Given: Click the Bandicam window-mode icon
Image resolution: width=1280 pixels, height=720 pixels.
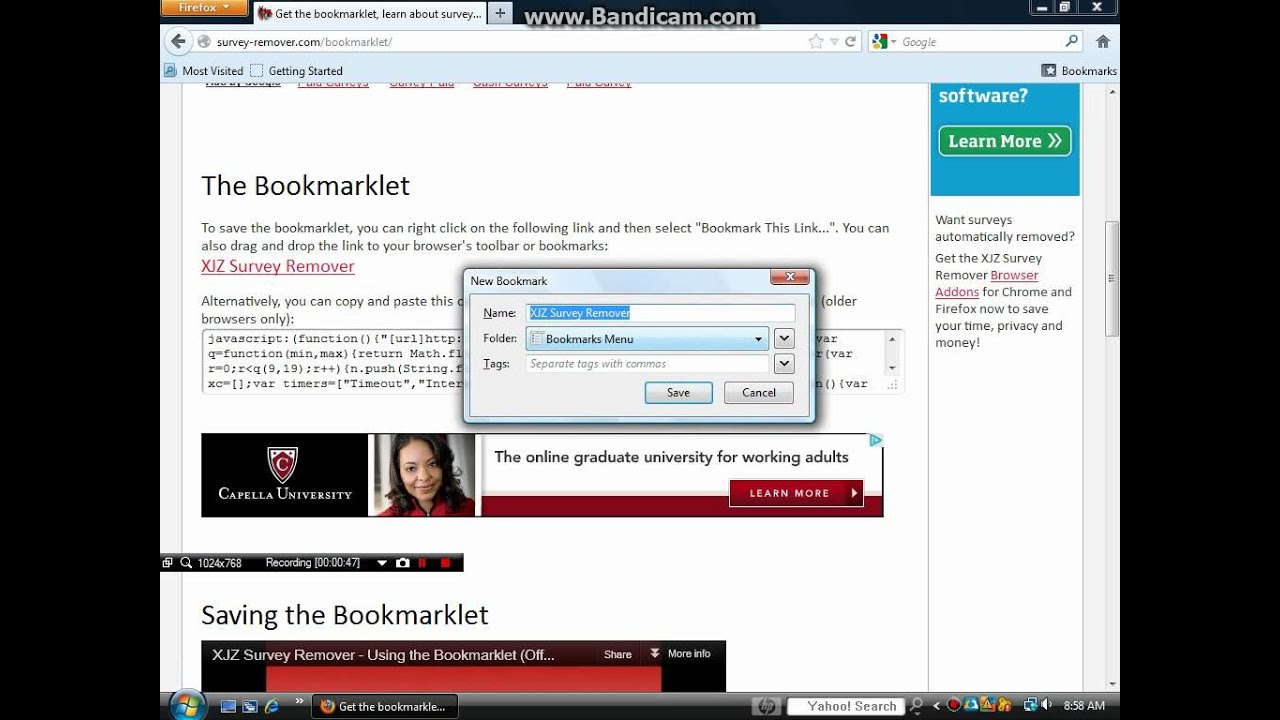Looking at the screenshot, I should 168,563.
